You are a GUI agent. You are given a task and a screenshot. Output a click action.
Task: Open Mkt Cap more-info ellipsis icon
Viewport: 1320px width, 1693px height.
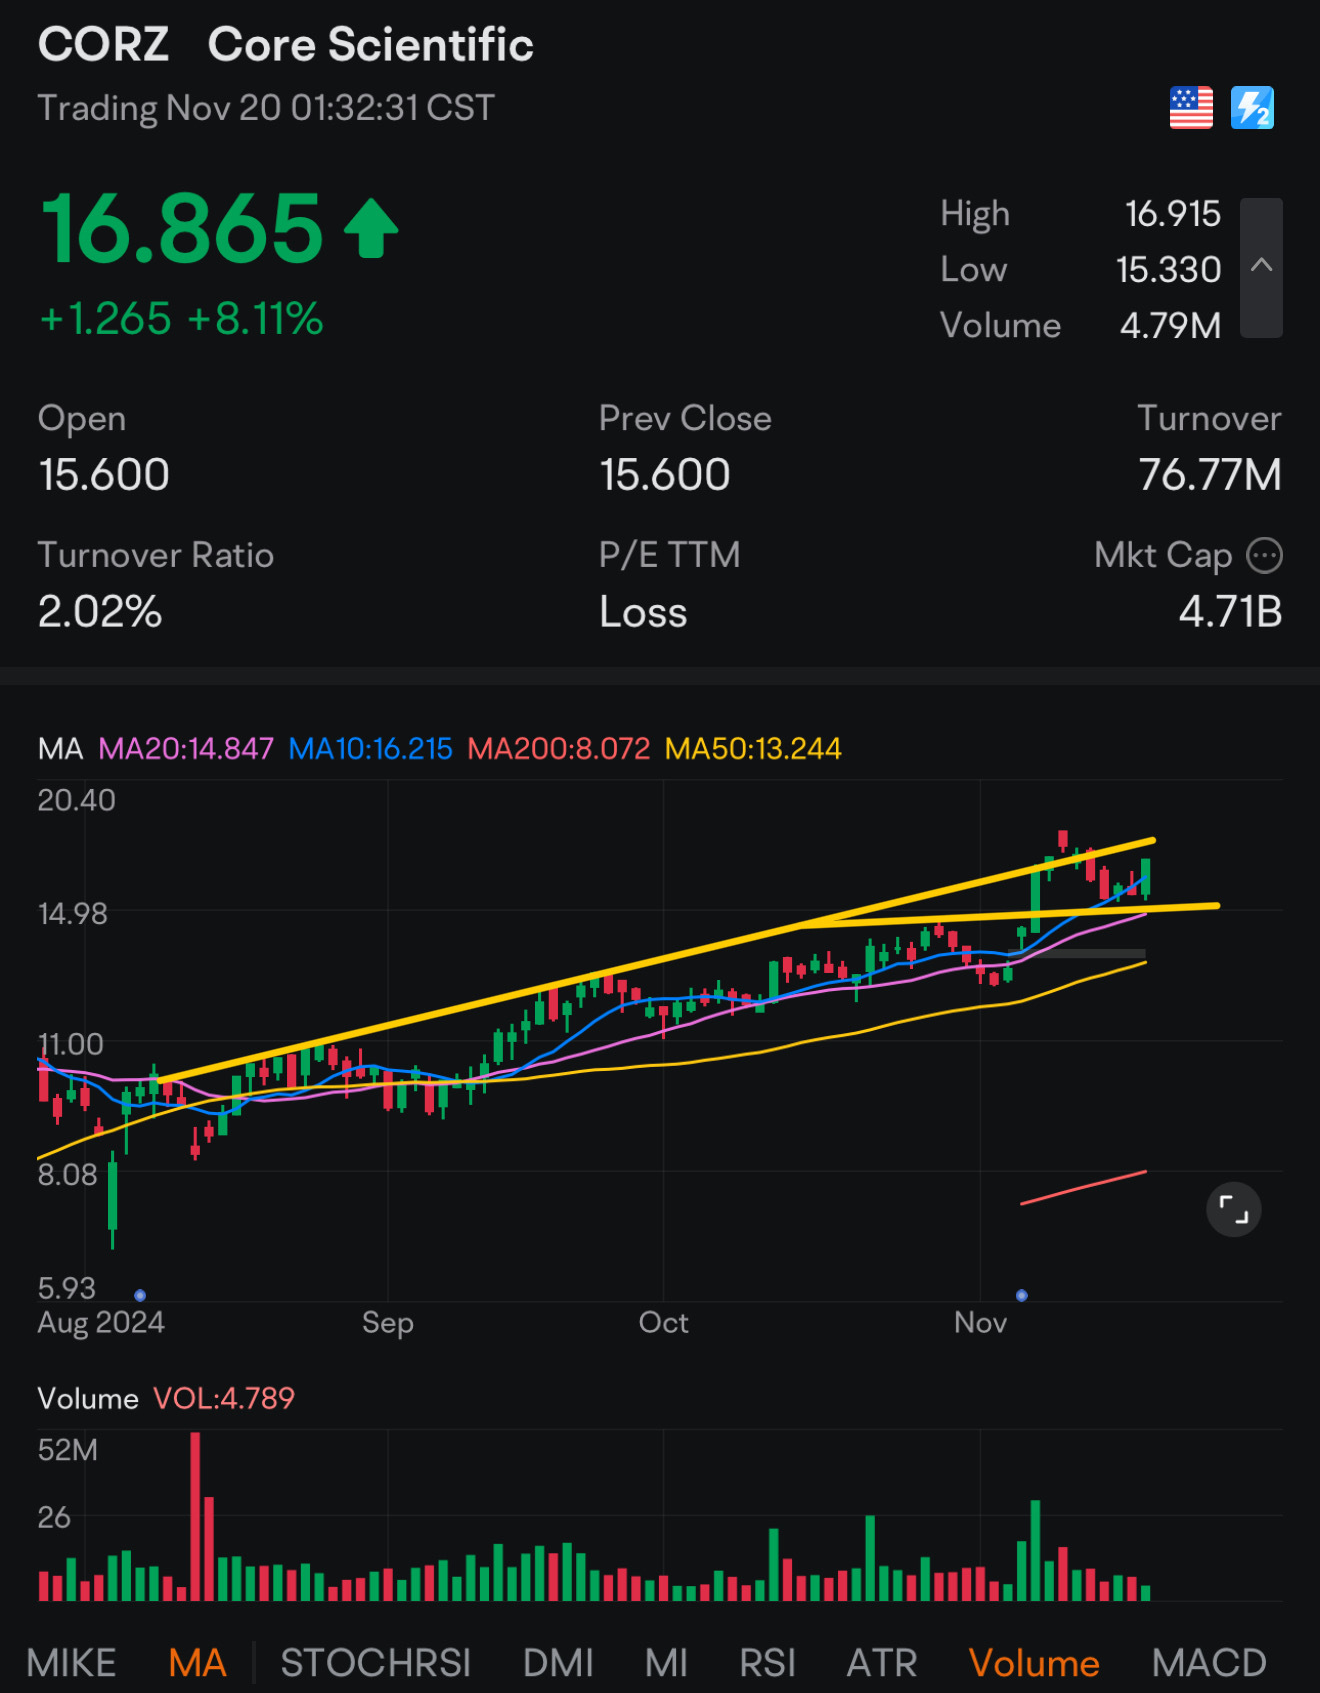1265,555
